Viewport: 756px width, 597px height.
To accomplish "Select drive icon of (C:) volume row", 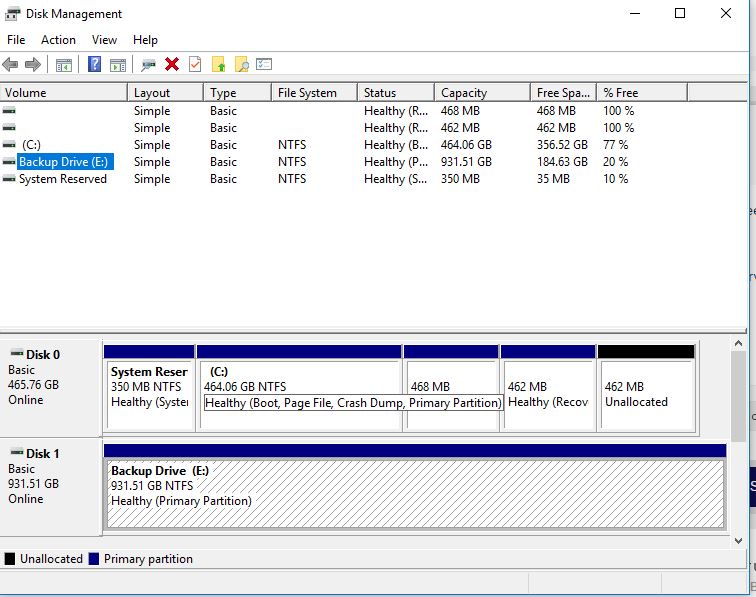I will (9, 145).
